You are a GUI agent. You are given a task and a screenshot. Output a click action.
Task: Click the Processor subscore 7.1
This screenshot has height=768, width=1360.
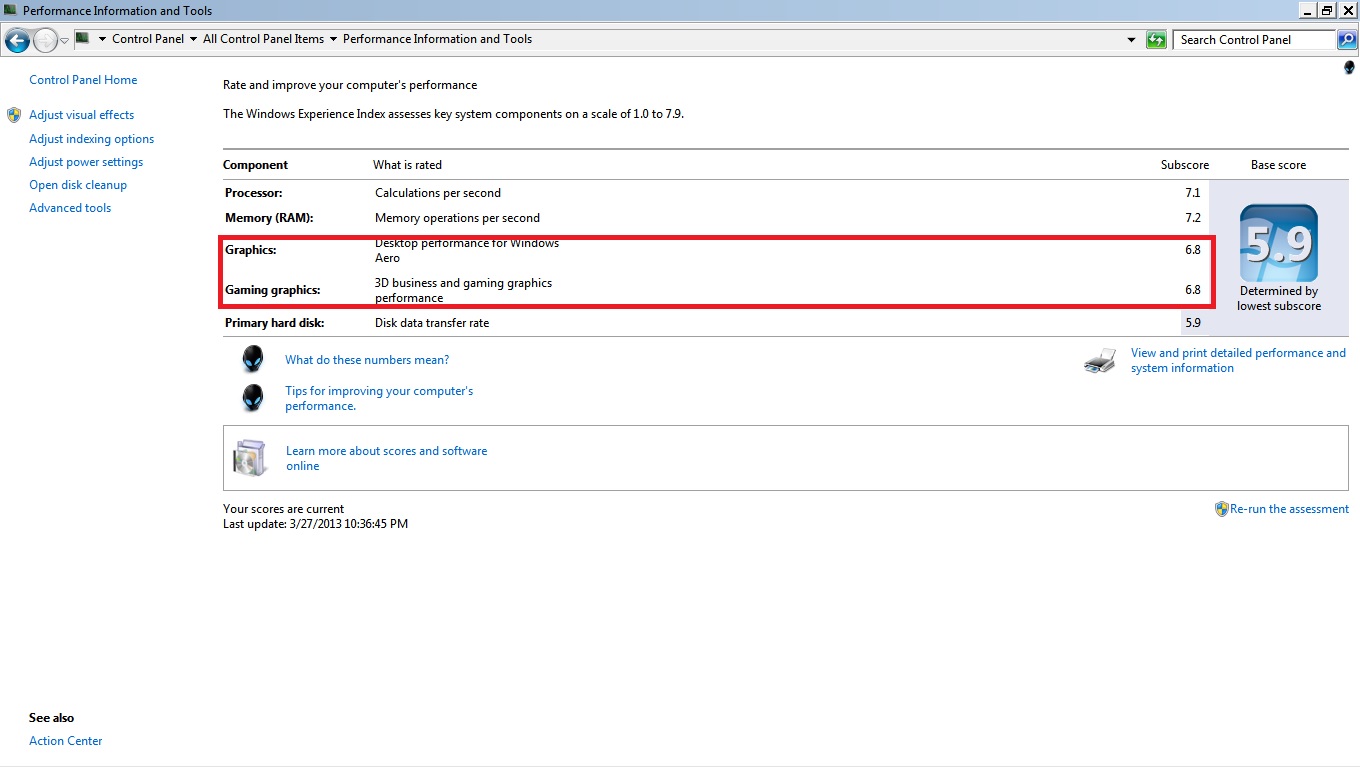coord(1193,193)
